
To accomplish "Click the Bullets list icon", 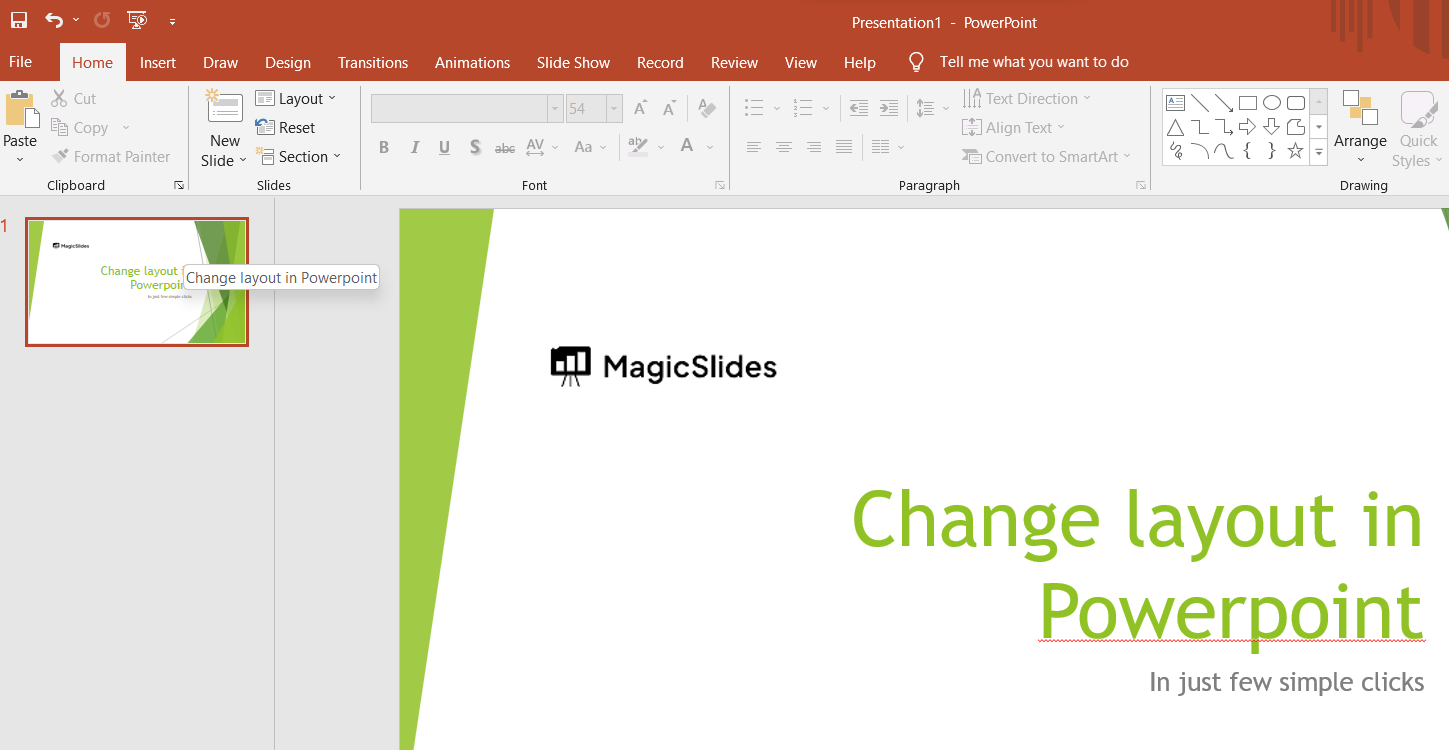I will [754, 108].
